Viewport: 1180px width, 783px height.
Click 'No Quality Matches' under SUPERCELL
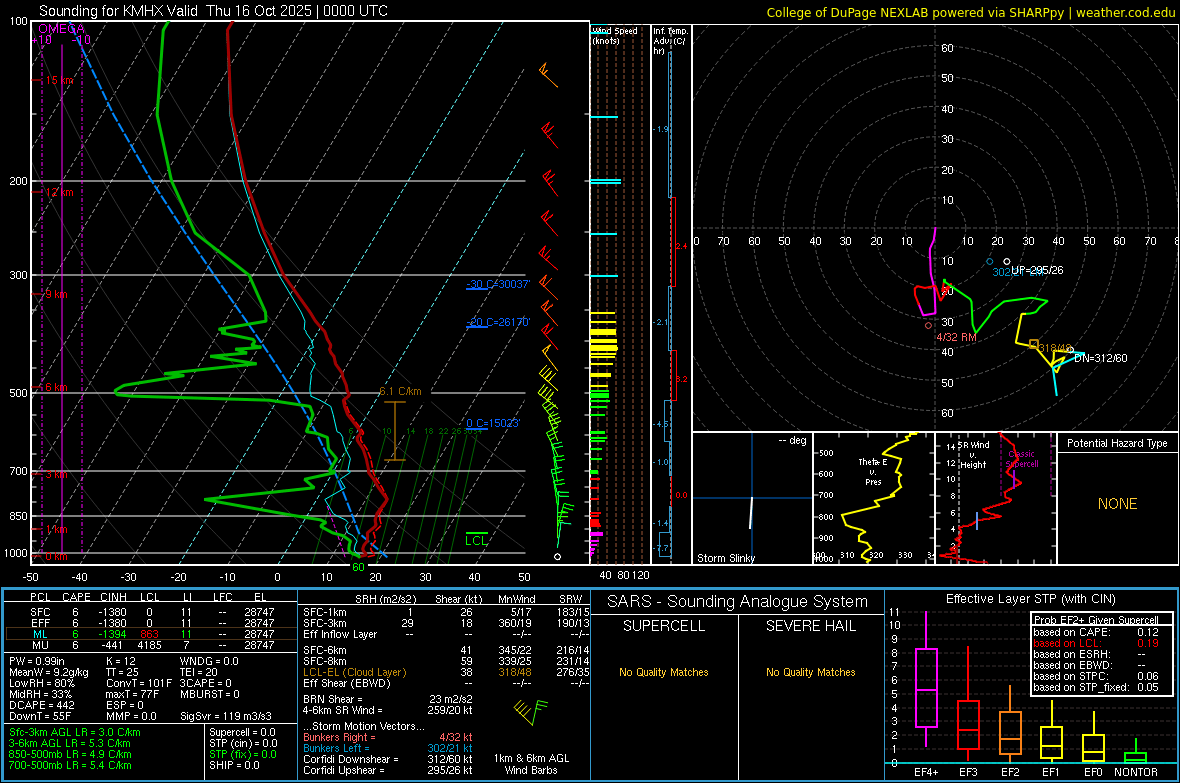[664, 672]
